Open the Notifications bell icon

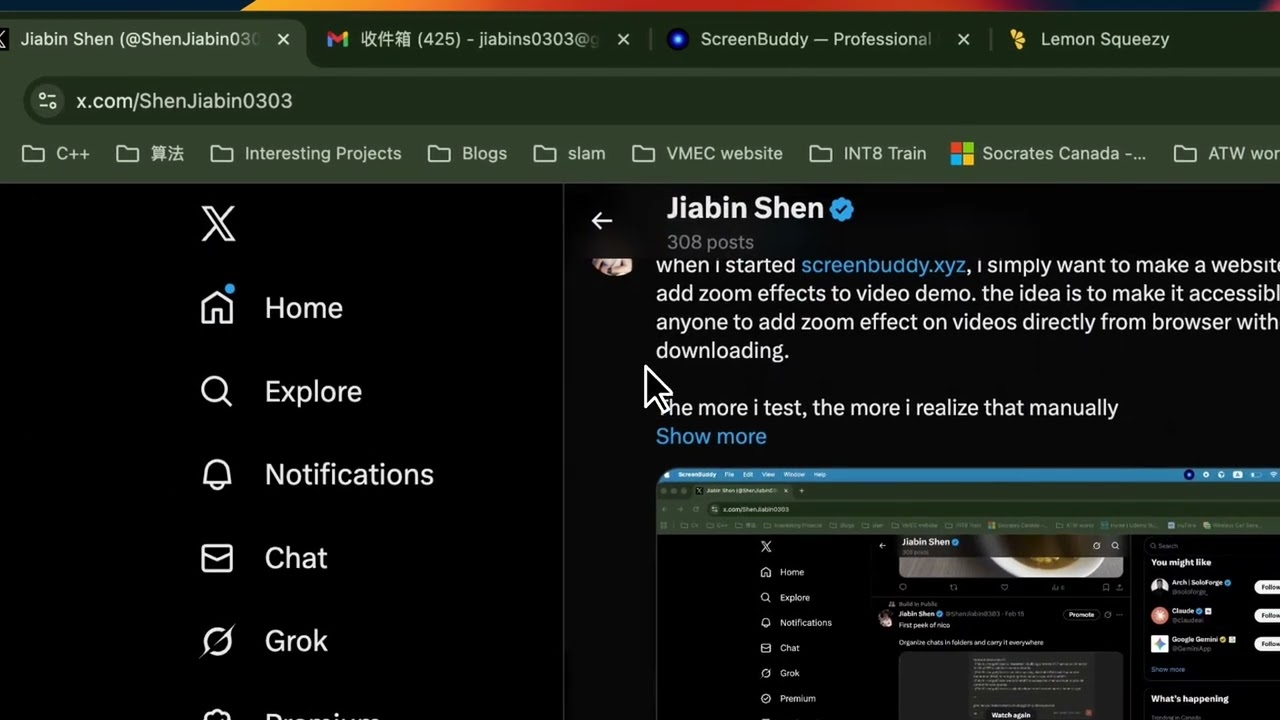(x=217, y=474)
